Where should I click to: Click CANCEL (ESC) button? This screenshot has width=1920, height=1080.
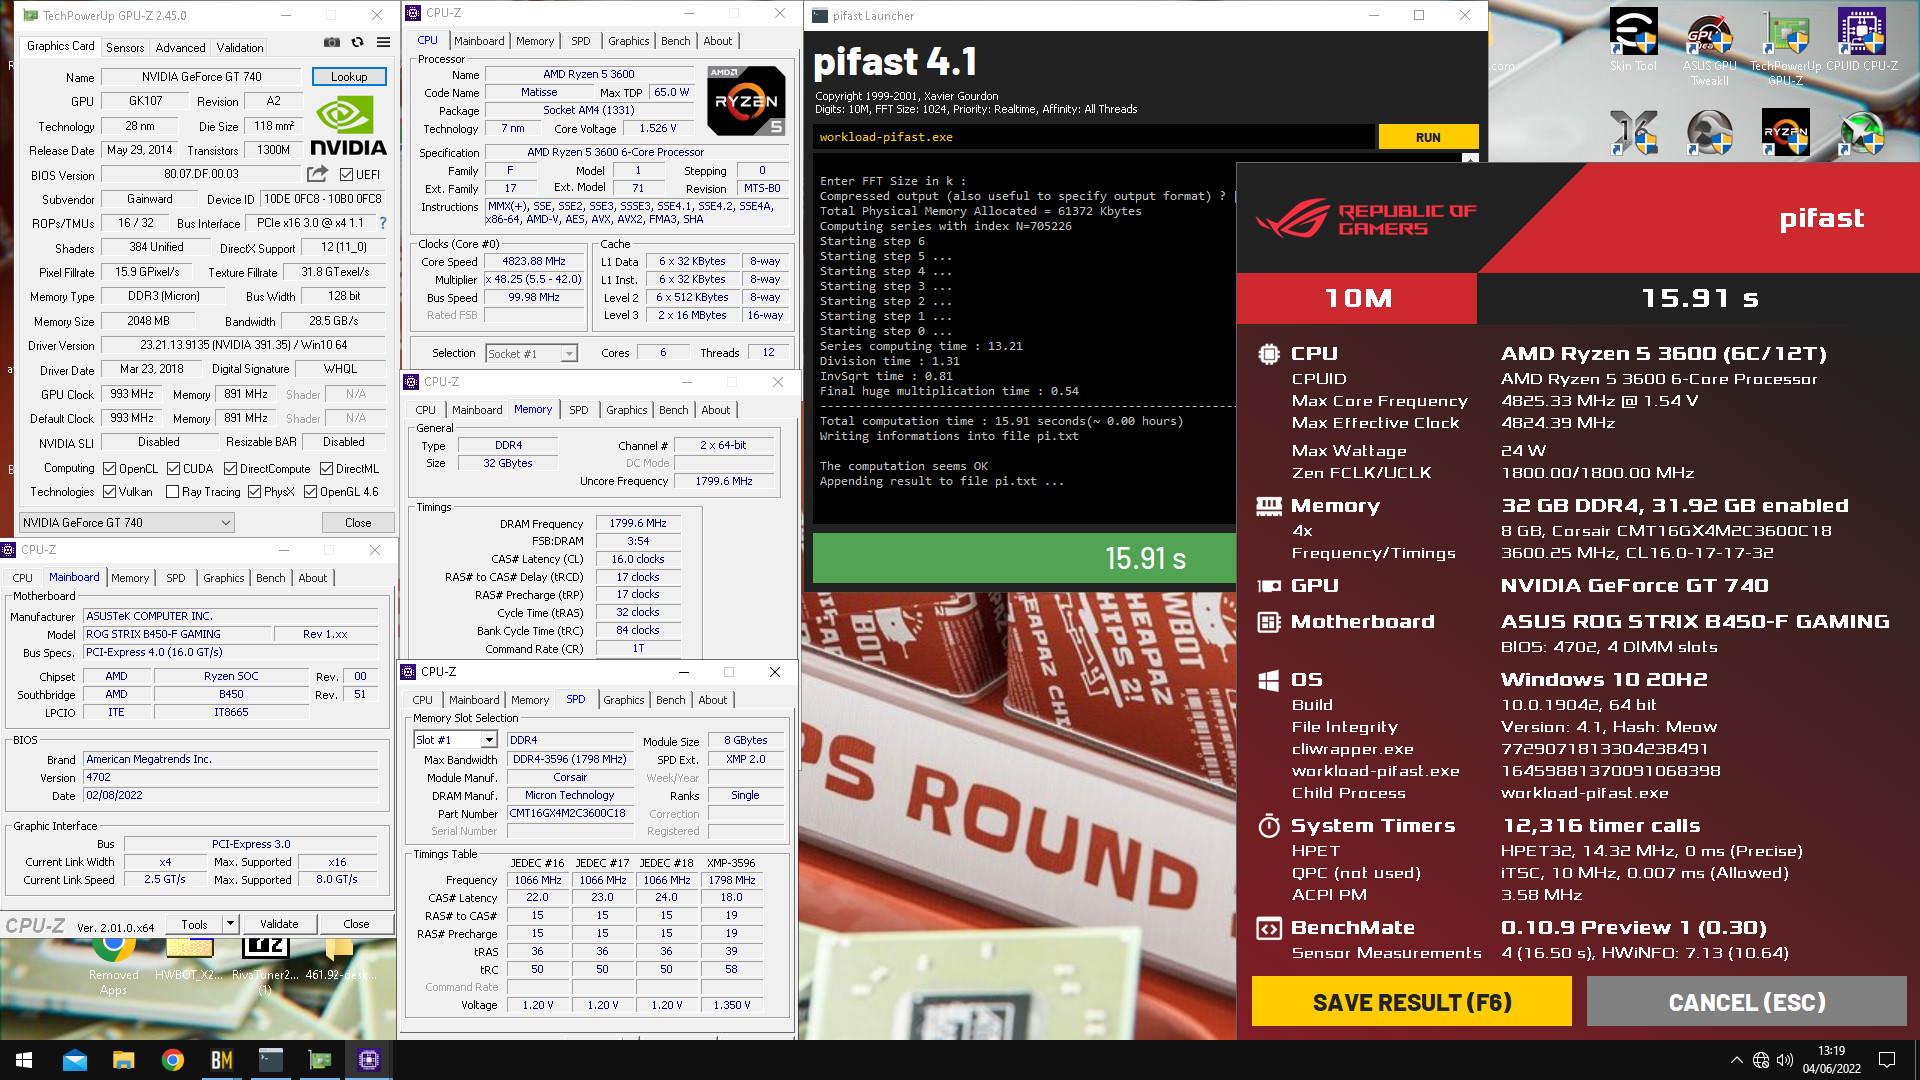coord(1747,1002)
